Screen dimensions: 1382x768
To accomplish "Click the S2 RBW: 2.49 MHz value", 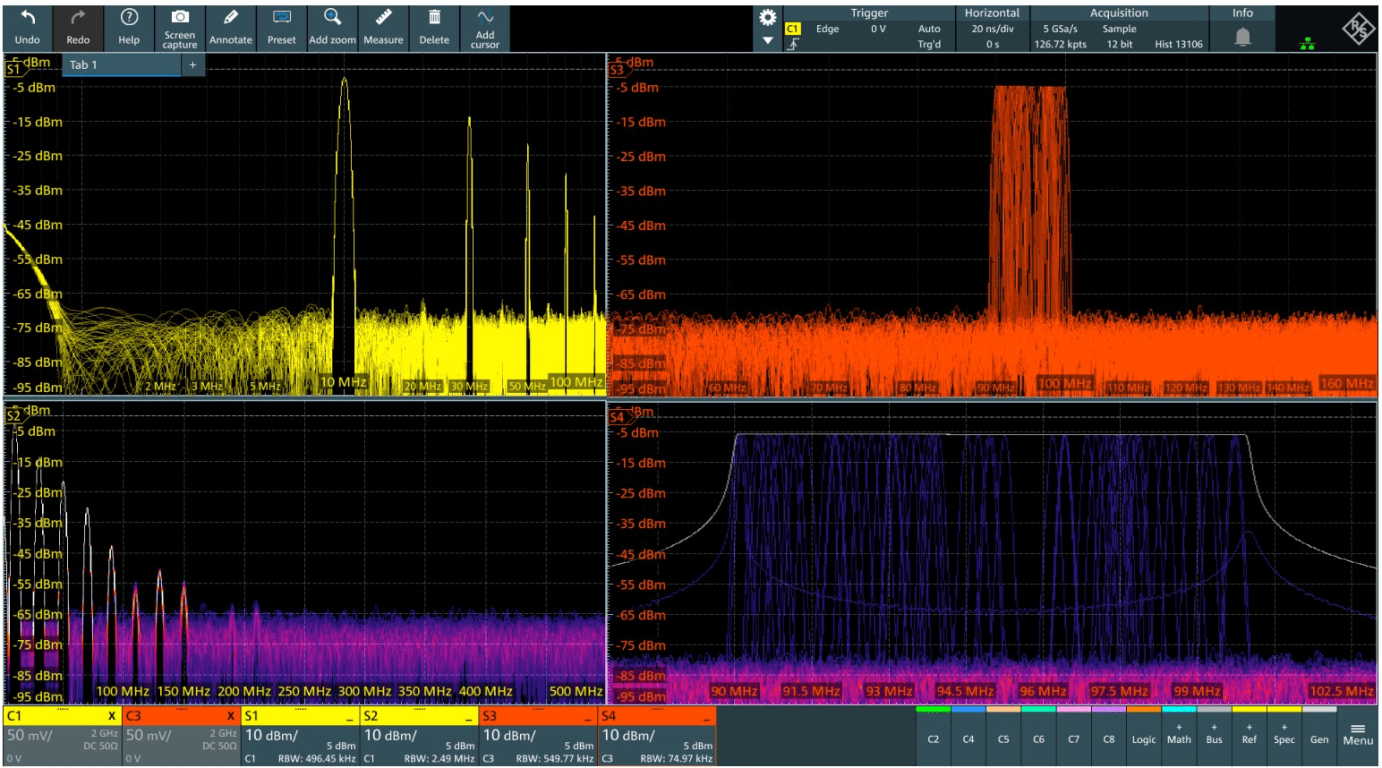I will pos(441,759).
